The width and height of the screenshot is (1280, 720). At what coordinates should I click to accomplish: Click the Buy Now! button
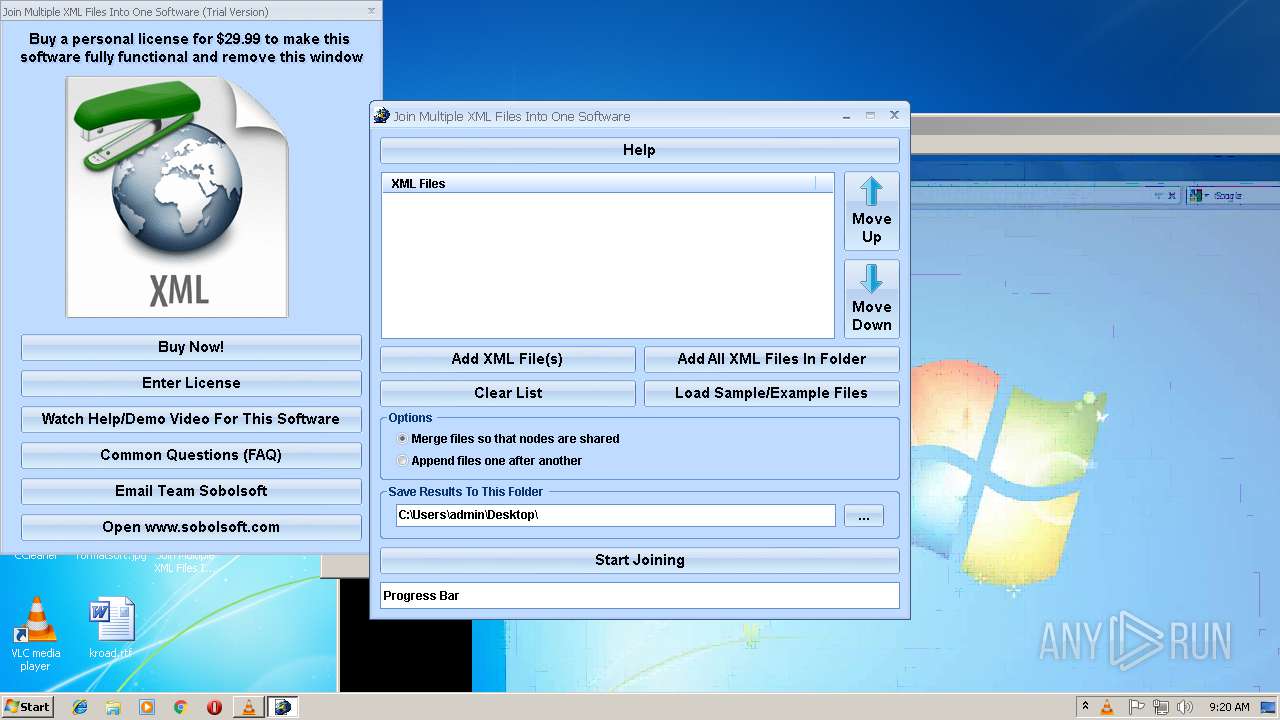[191, 347]
